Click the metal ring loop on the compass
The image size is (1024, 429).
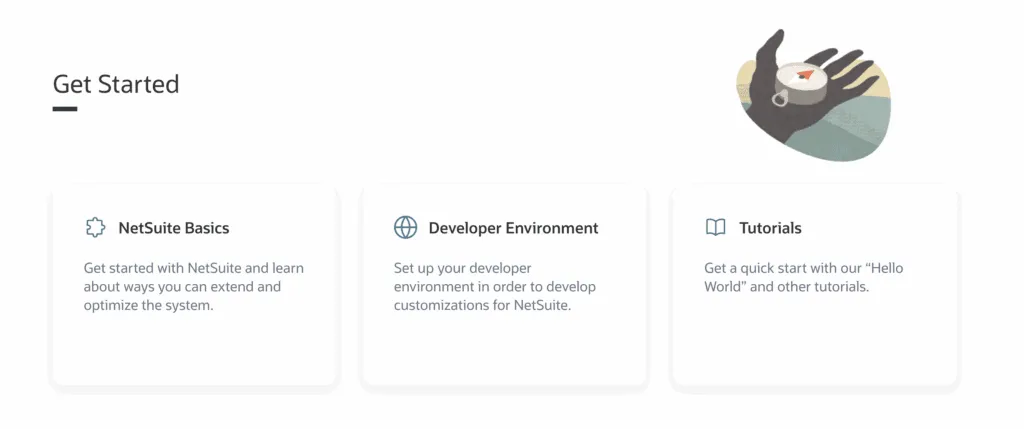tap(780, 99)
